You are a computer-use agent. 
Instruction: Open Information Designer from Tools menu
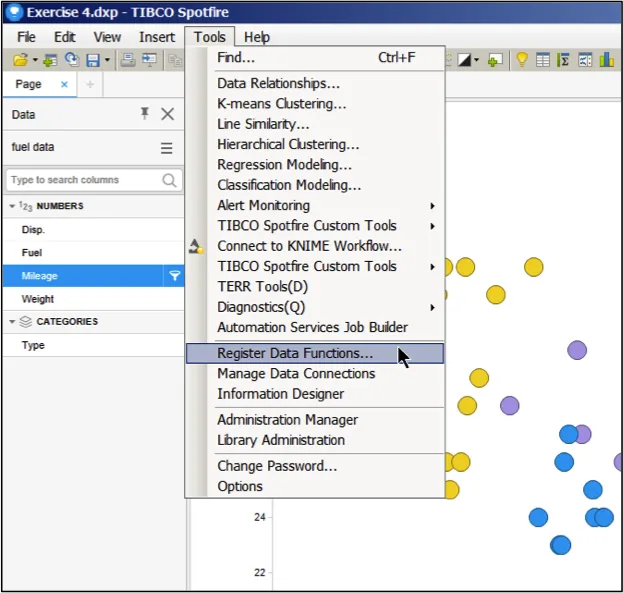pos(315,394)
